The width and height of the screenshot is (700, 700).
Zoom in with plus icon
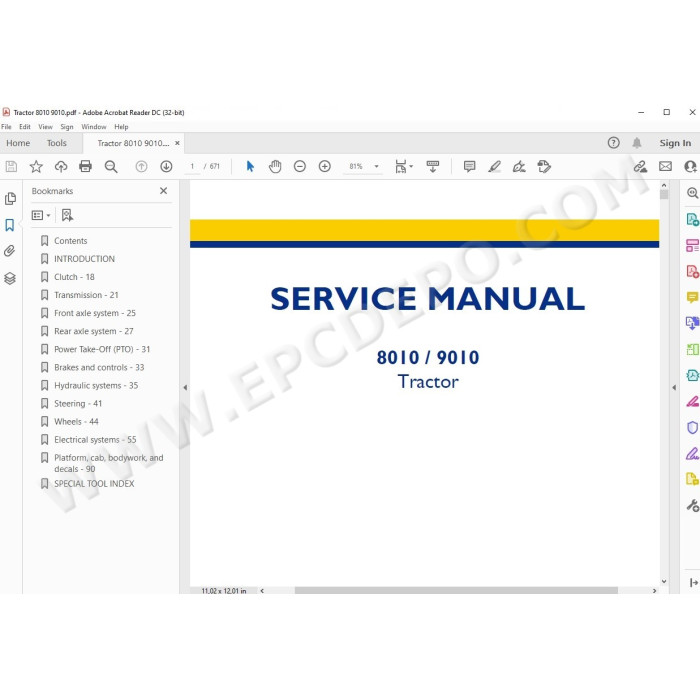pos(325,167)
